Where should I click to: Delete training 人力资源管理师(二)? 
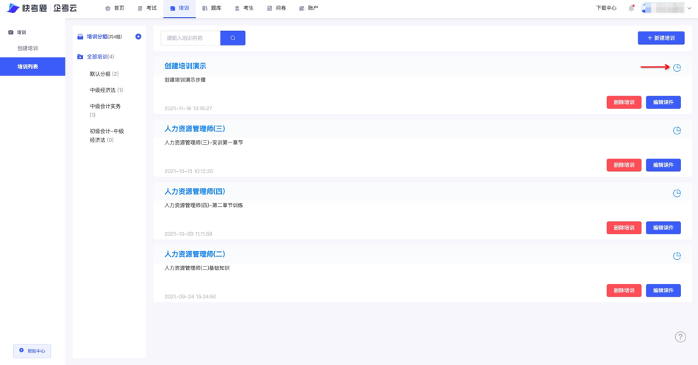[624, 291]
